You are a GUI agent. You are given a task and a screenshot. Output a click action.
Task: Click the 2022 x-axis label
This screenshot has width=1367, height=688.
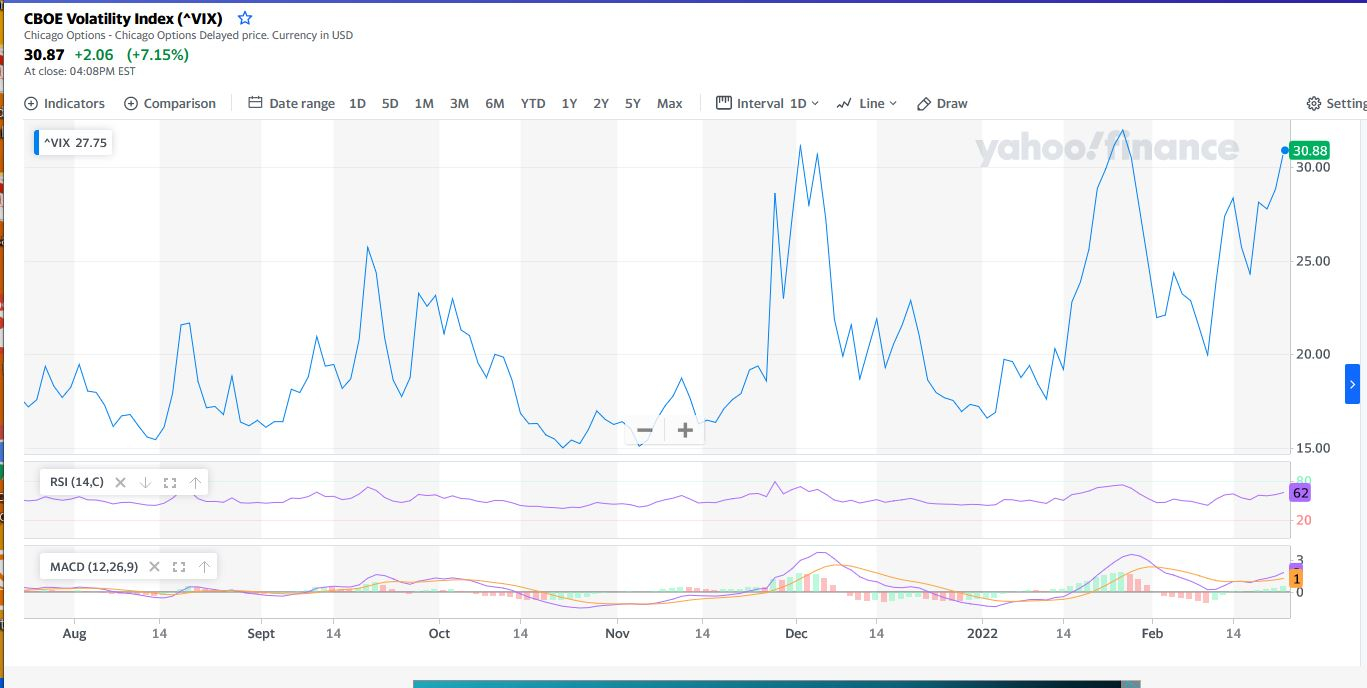(x=982, y=633)
